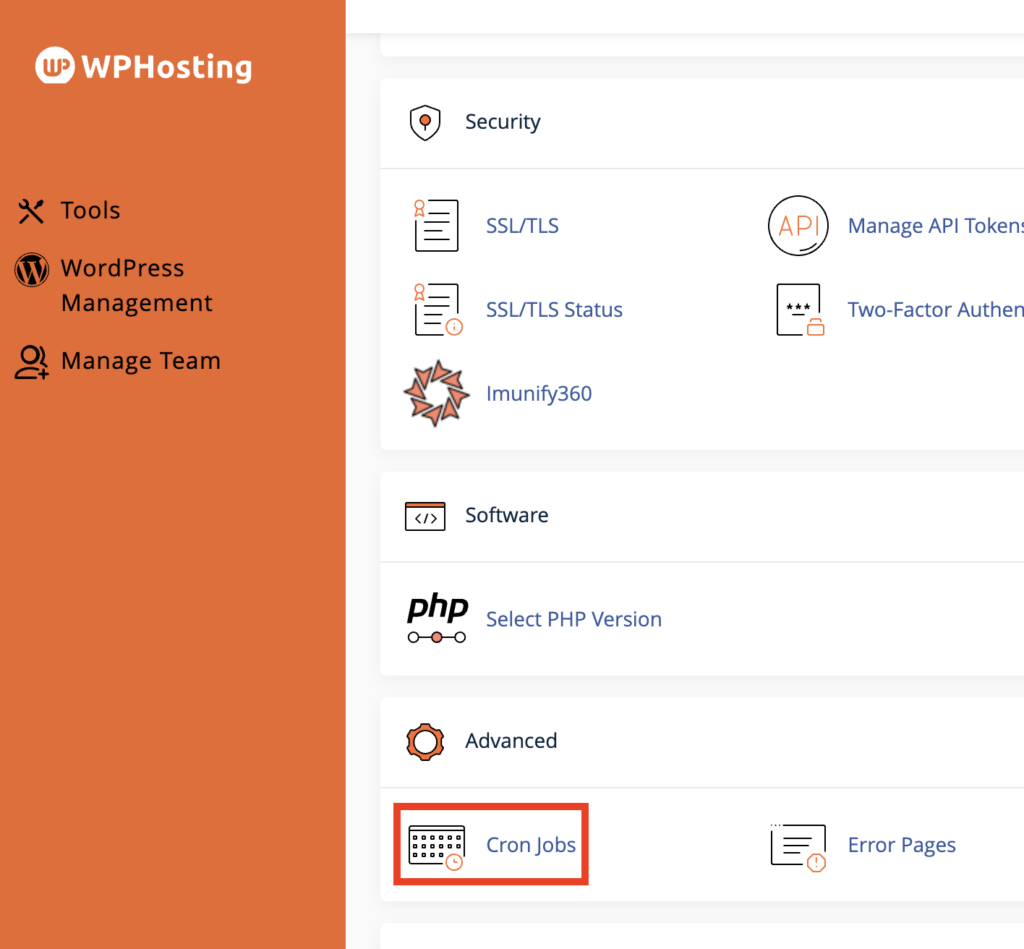
Task: Go to Manage Team in sidebar
Action: 140,361
